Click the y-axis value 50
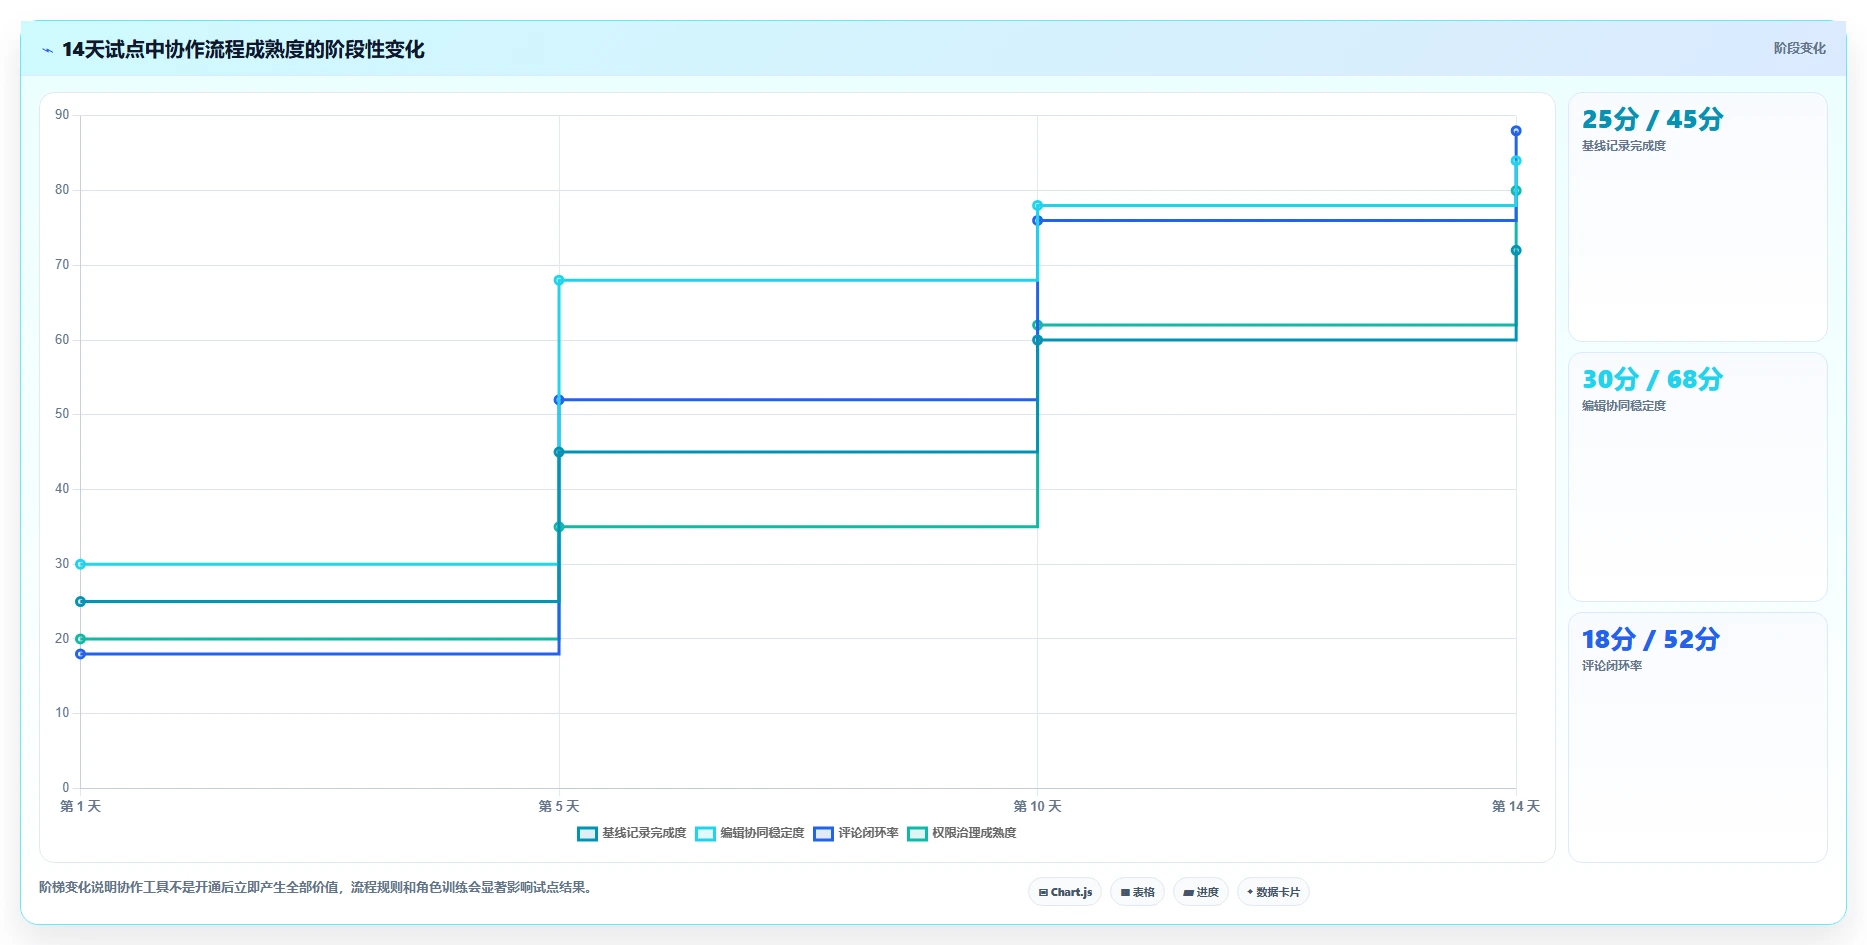The width and height of the screenshot is (1867, 945). point(62,414)
